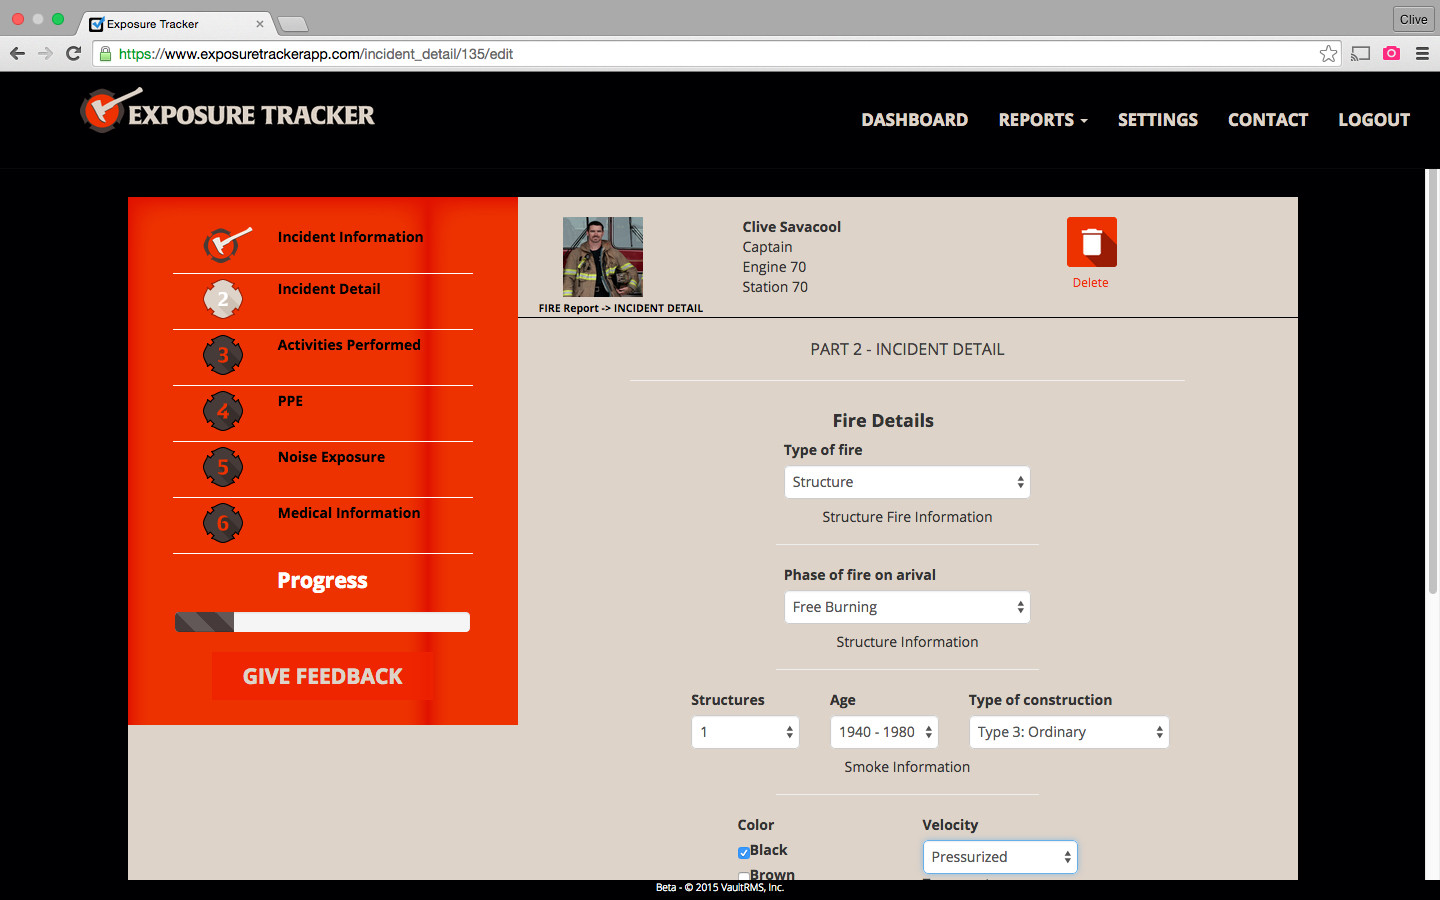Click the green padlock in address bar
The width and height of the screenshot is (1440, 900).
(105, 54)
